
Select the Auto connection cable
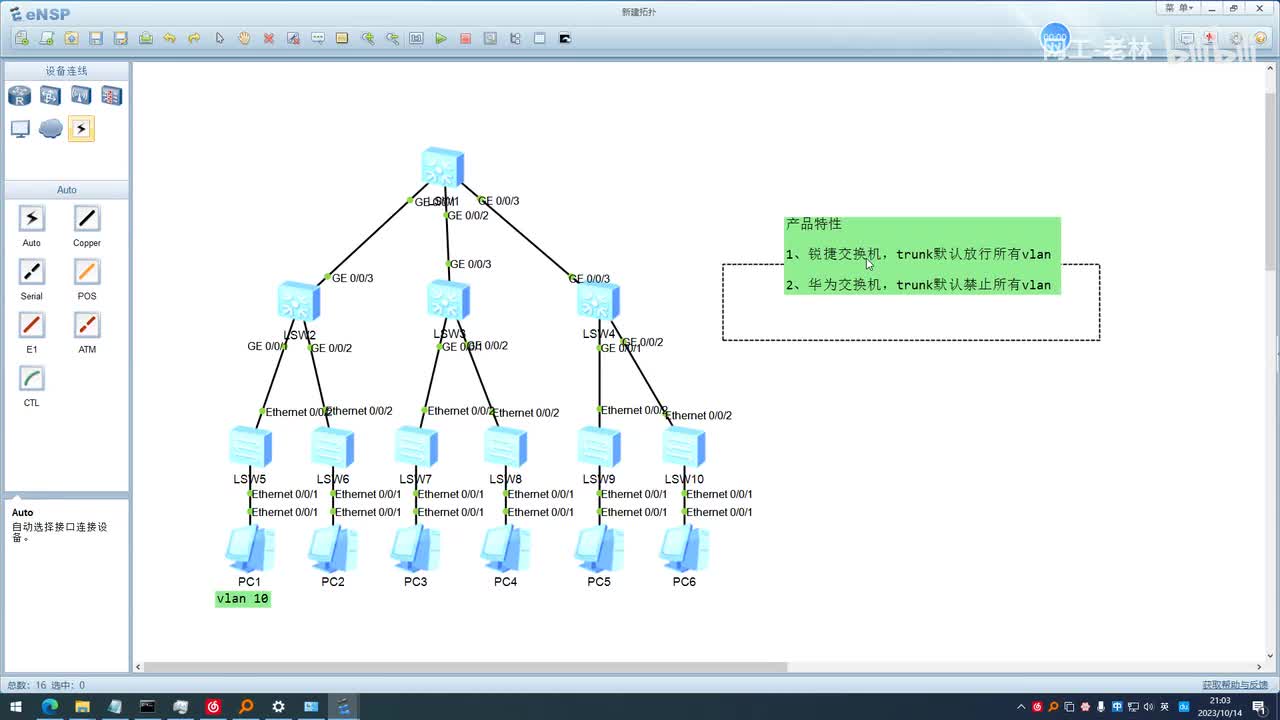coord(32,219)
